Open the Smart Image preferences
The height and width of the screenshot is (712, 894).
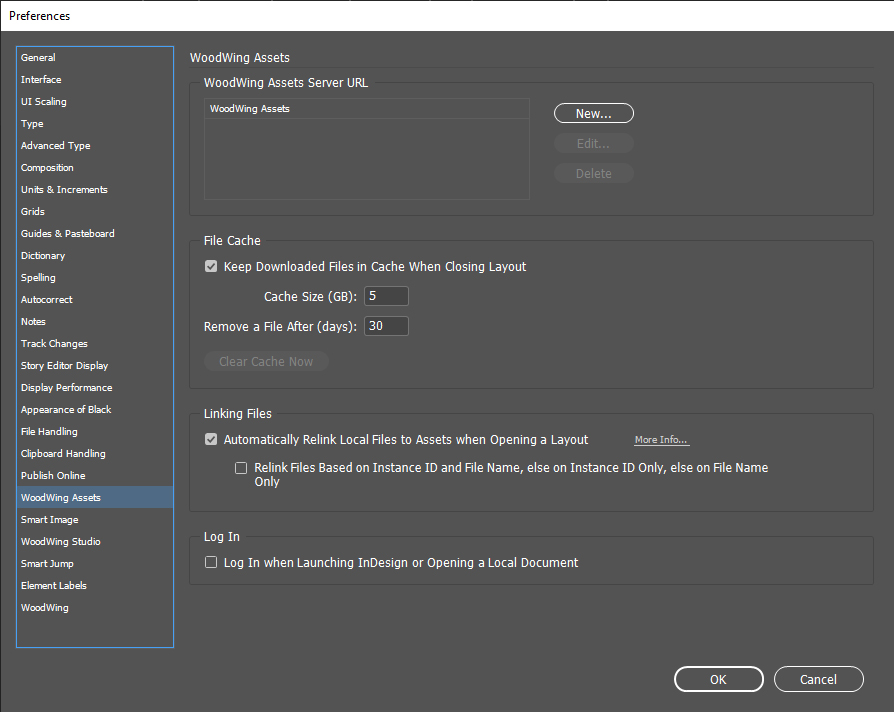pos(50,520)
